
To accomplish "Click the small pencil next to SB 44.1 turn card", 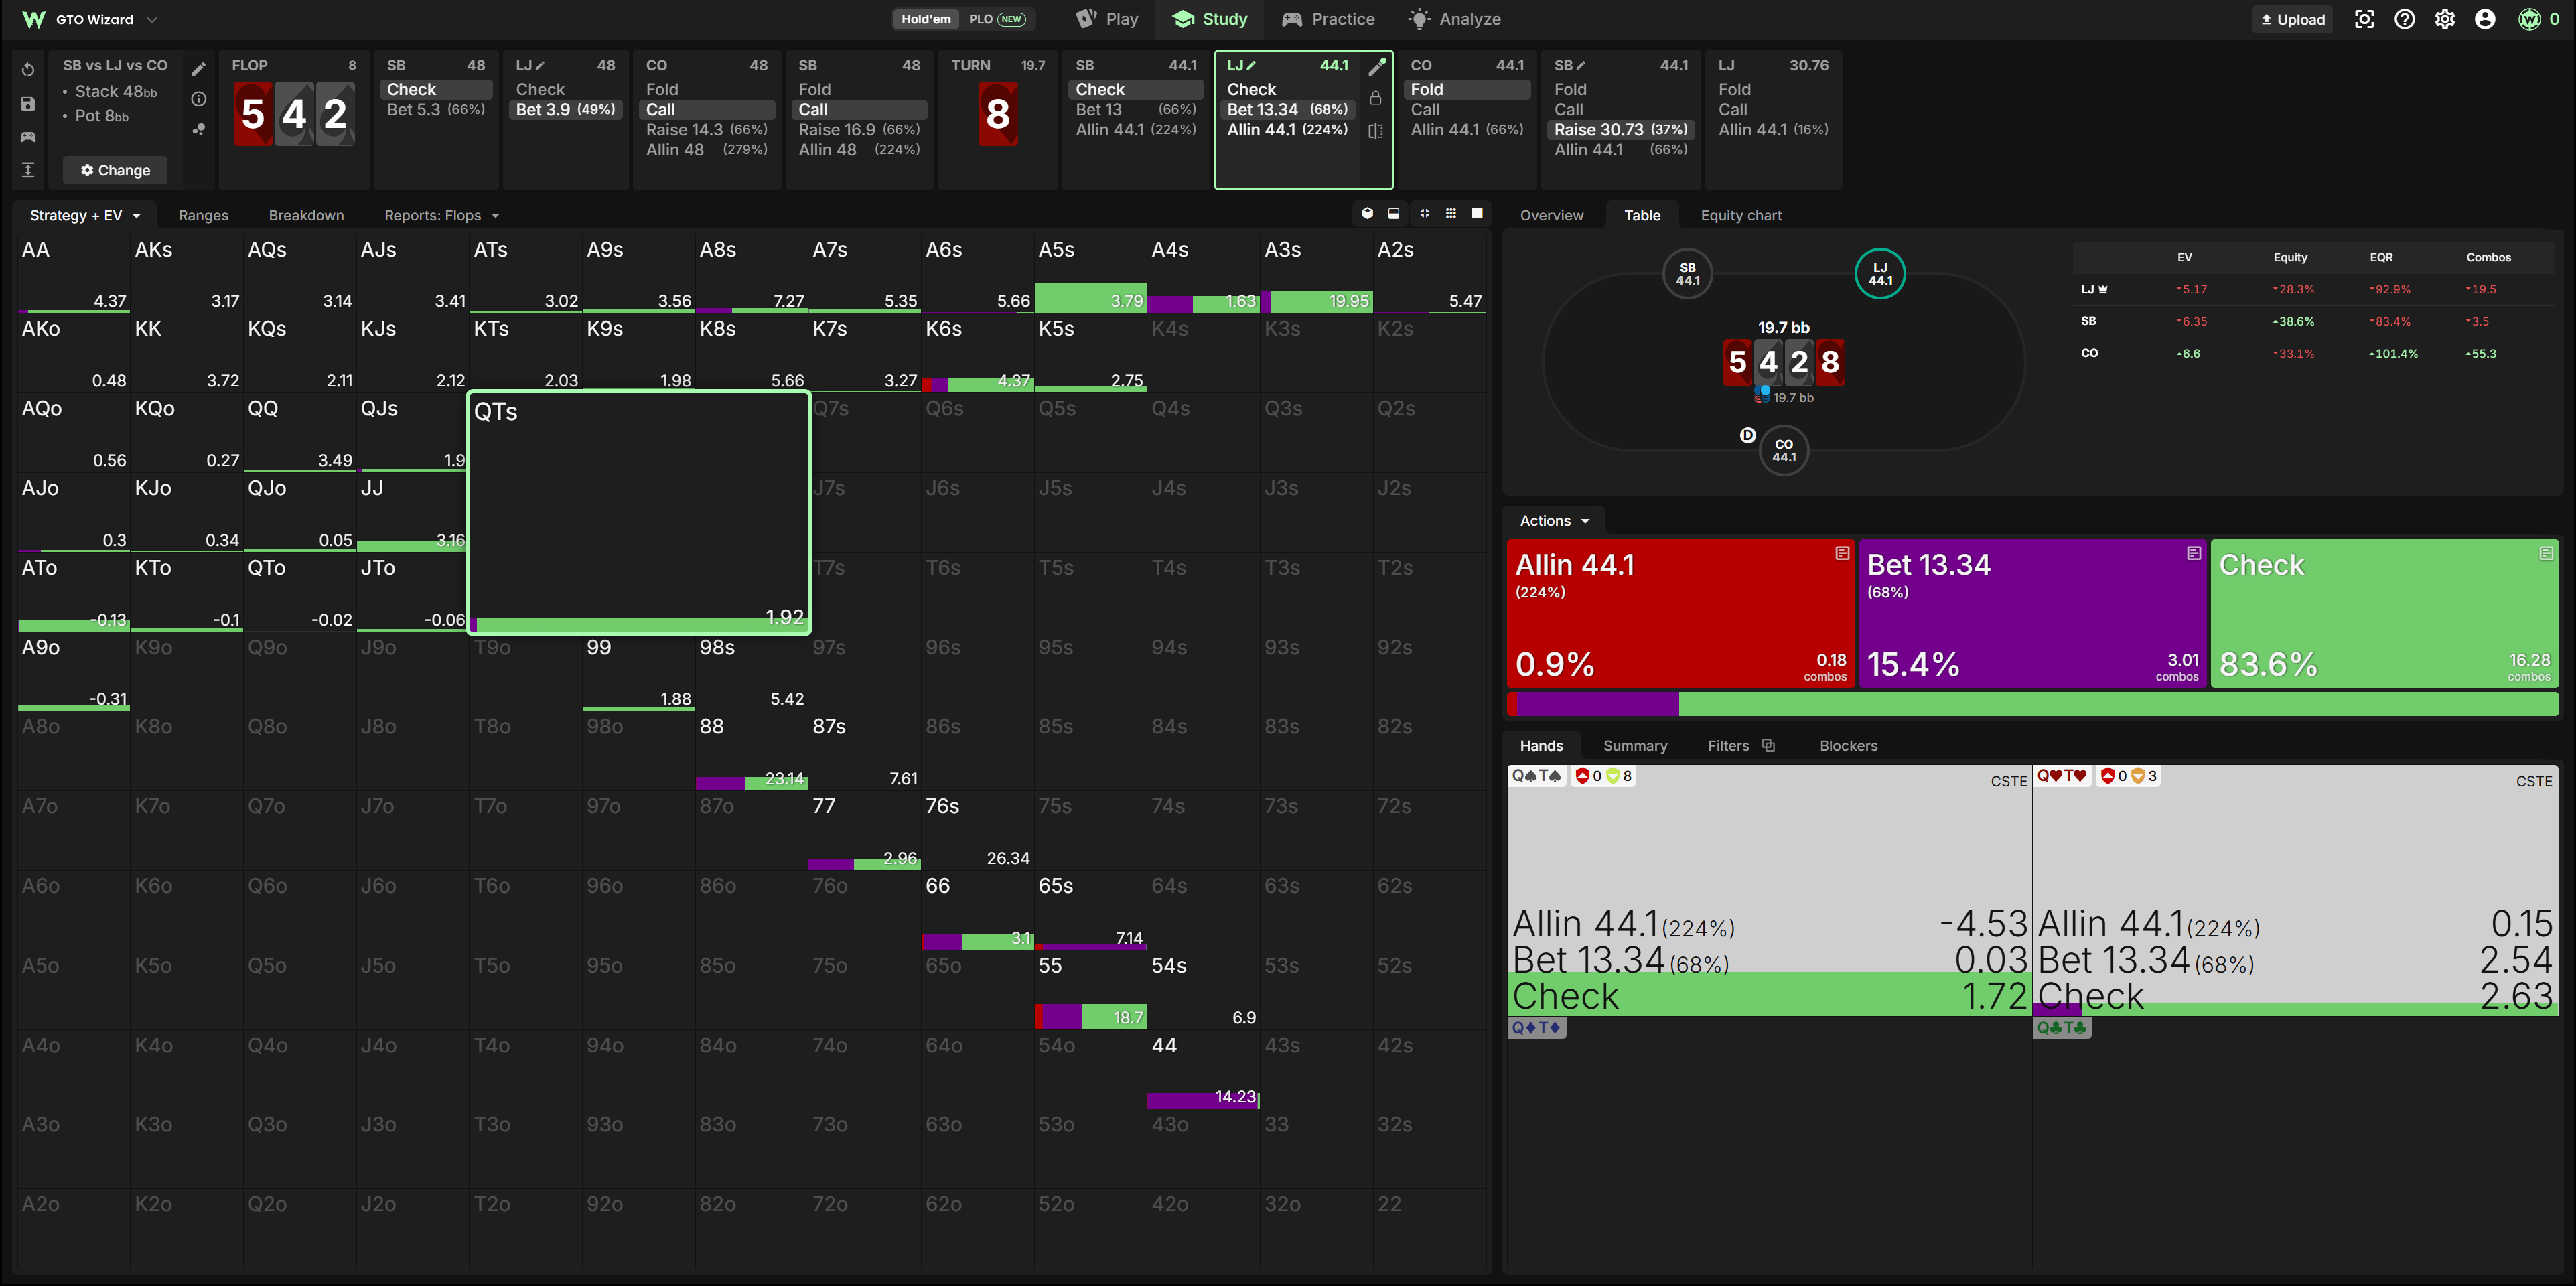I will [1581, 65].
